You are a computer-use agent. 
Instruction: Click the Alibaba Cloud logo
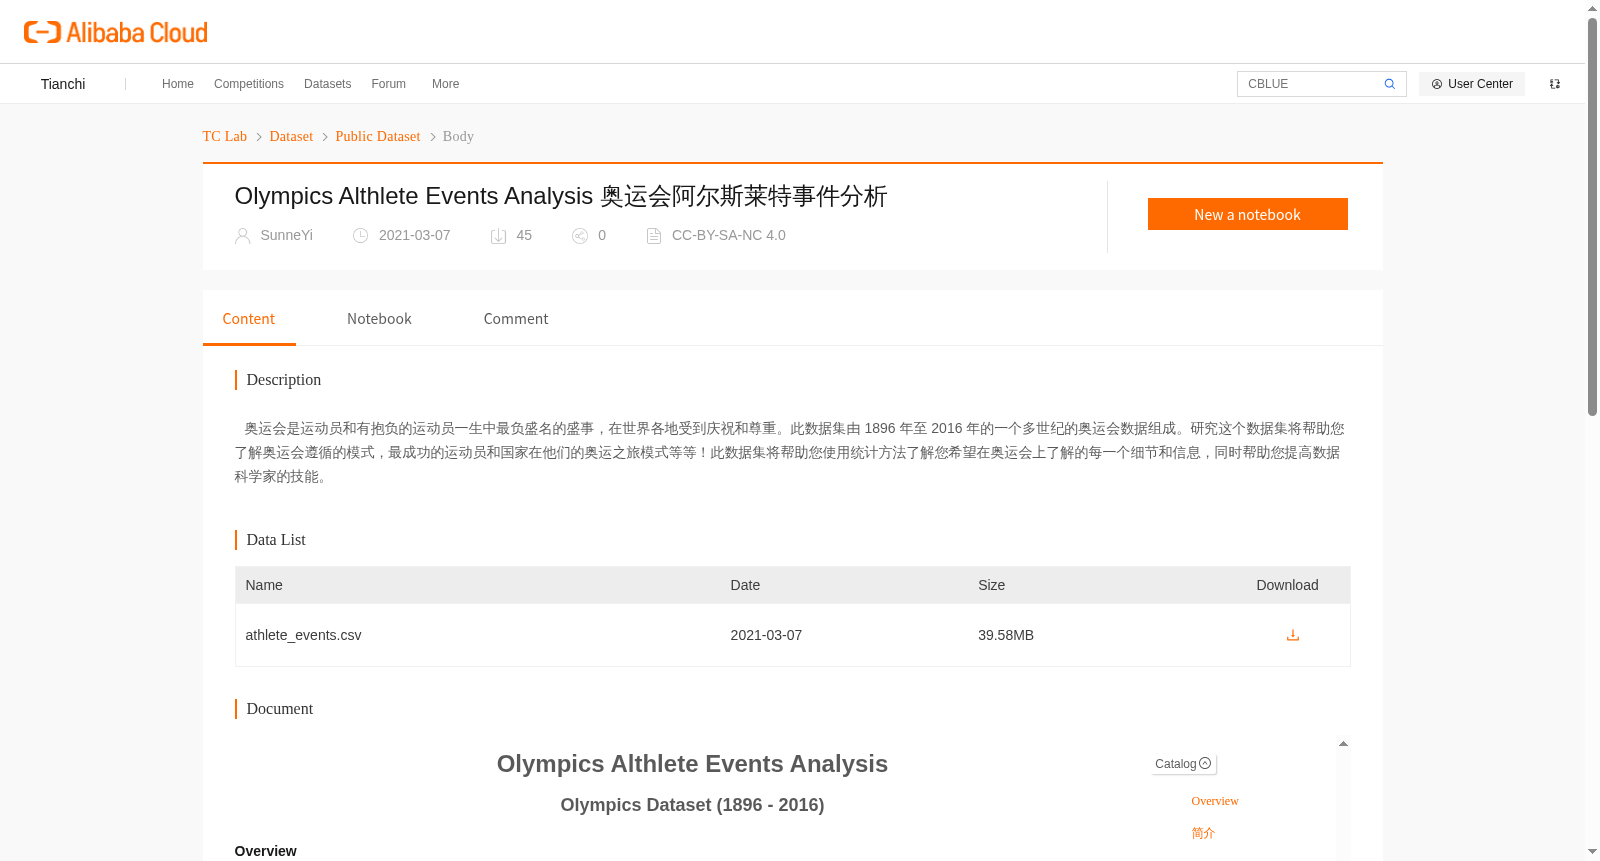(x=116, y=32)
